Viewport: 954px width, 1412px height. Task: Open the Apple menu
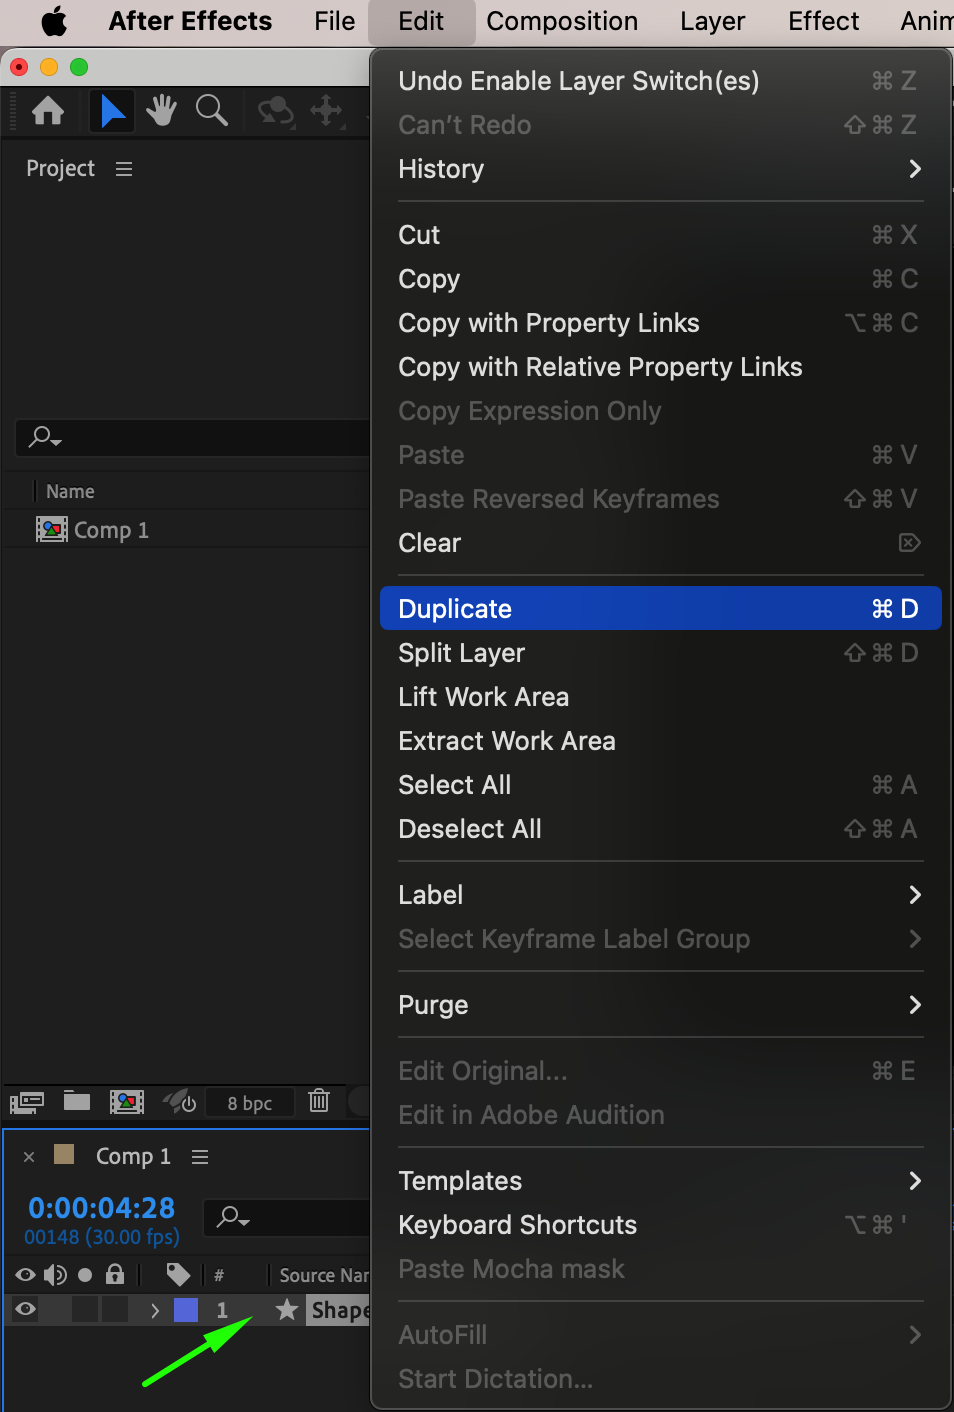click(54, 21)
